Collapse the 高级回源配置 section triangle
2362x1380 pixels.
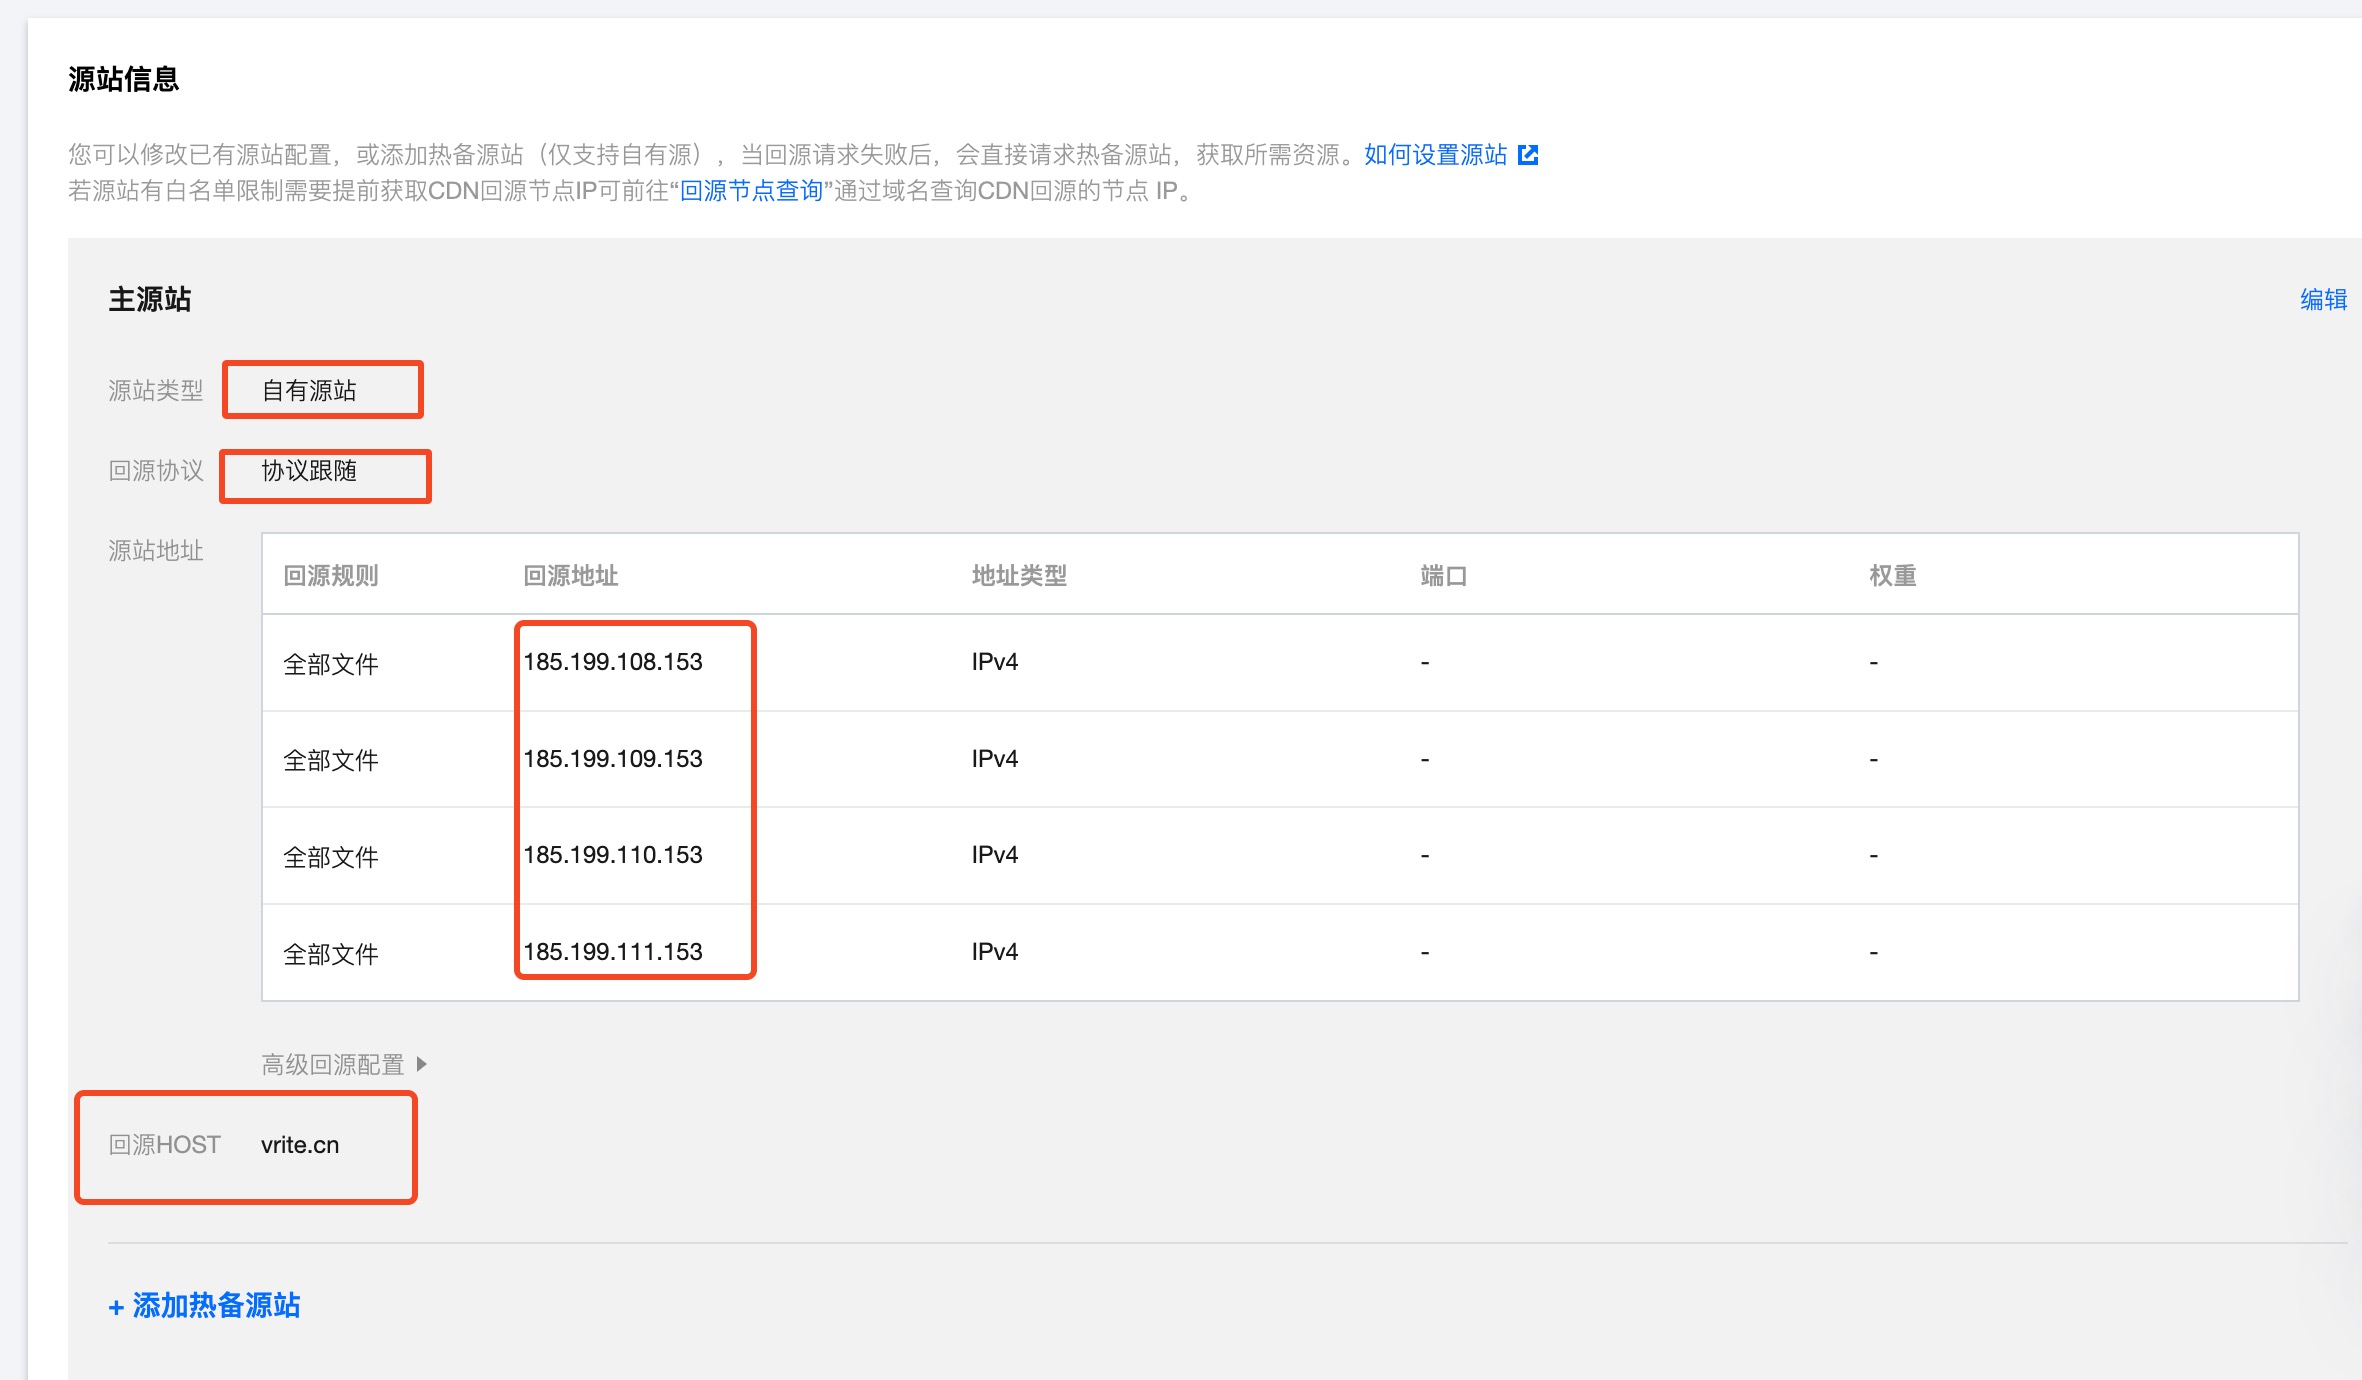click(422, 1064)
